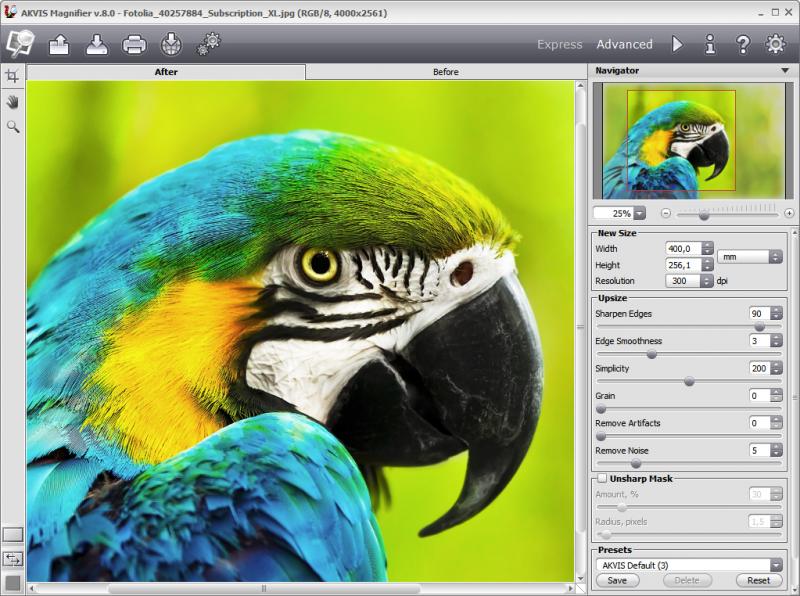
Task: Select the Crop tool
Action: [x=13, y=76]
